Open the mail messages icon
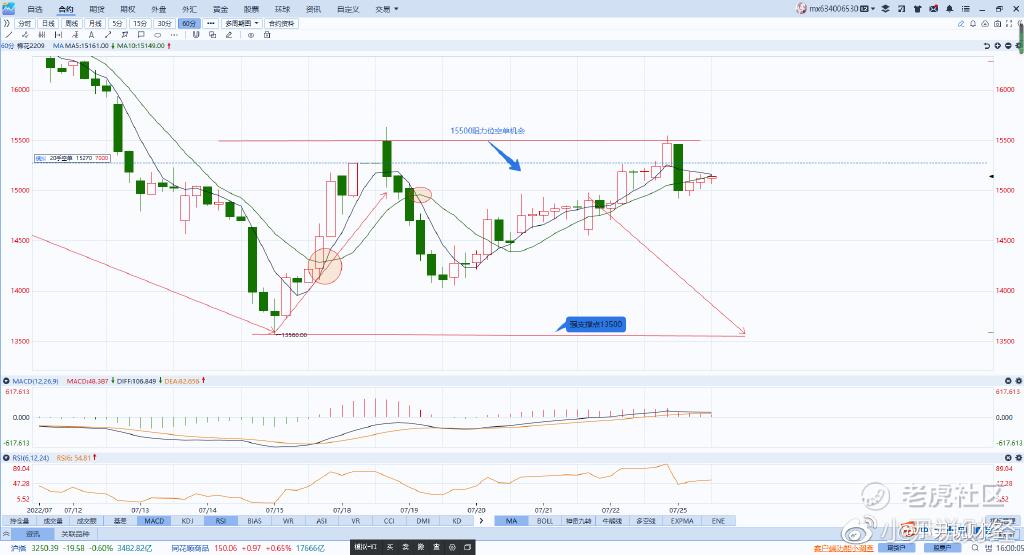1024x555 pixels. pos(934,8)
